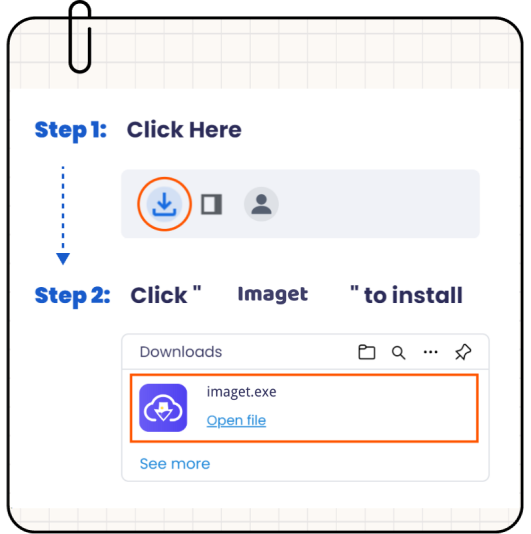Open the three-dot more options menu

[431, 352]
